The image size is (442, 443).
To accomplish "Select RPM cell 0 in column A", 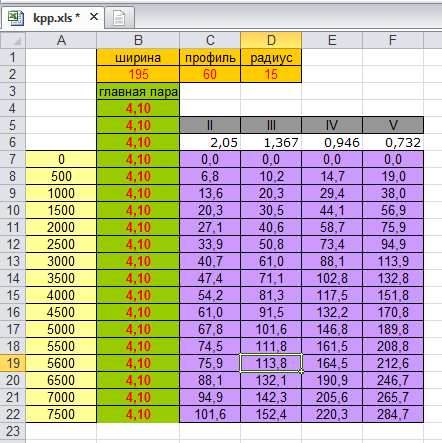I will [x=61, y=159].
